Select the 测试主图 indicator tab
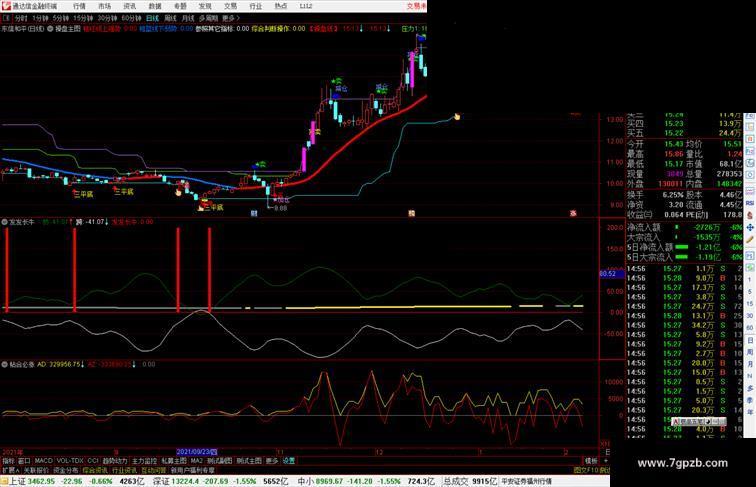 pos(249,461)
